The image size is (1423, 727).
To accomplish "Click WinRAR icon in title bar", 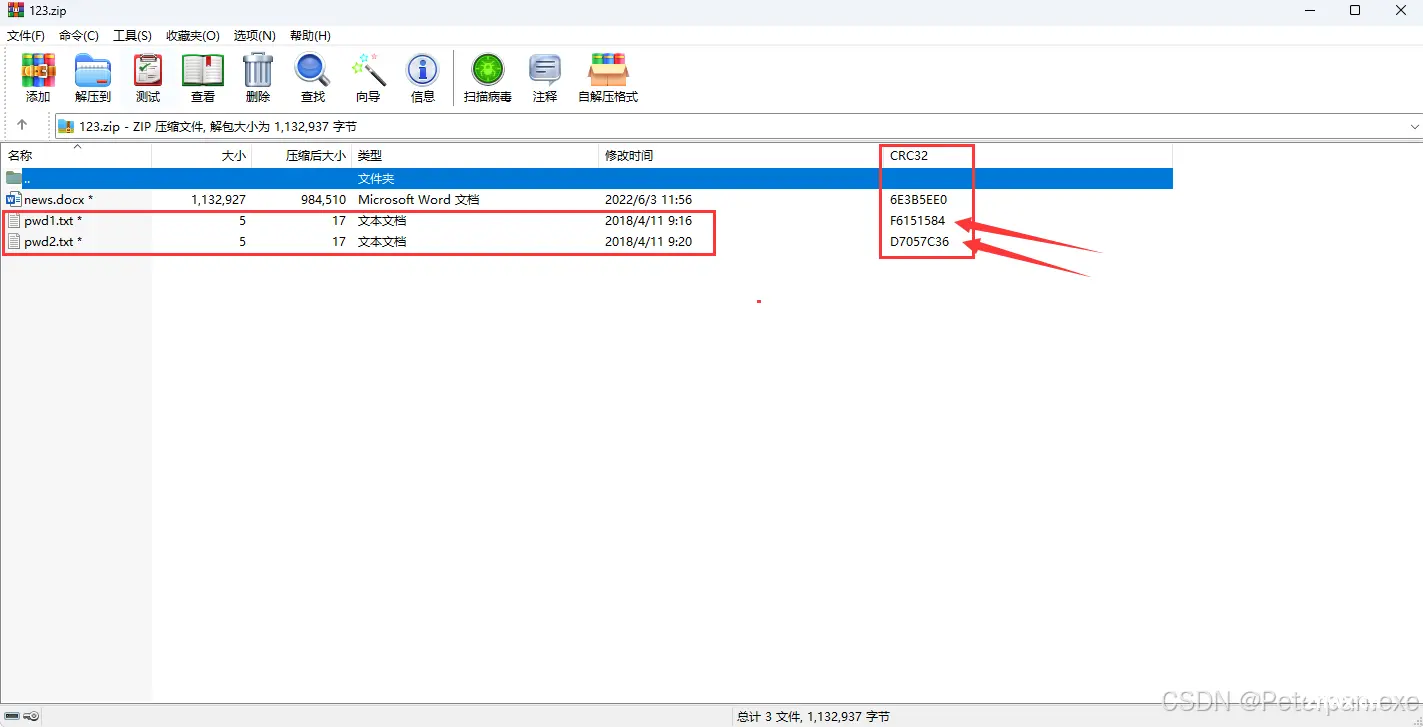I will [15, 10].
